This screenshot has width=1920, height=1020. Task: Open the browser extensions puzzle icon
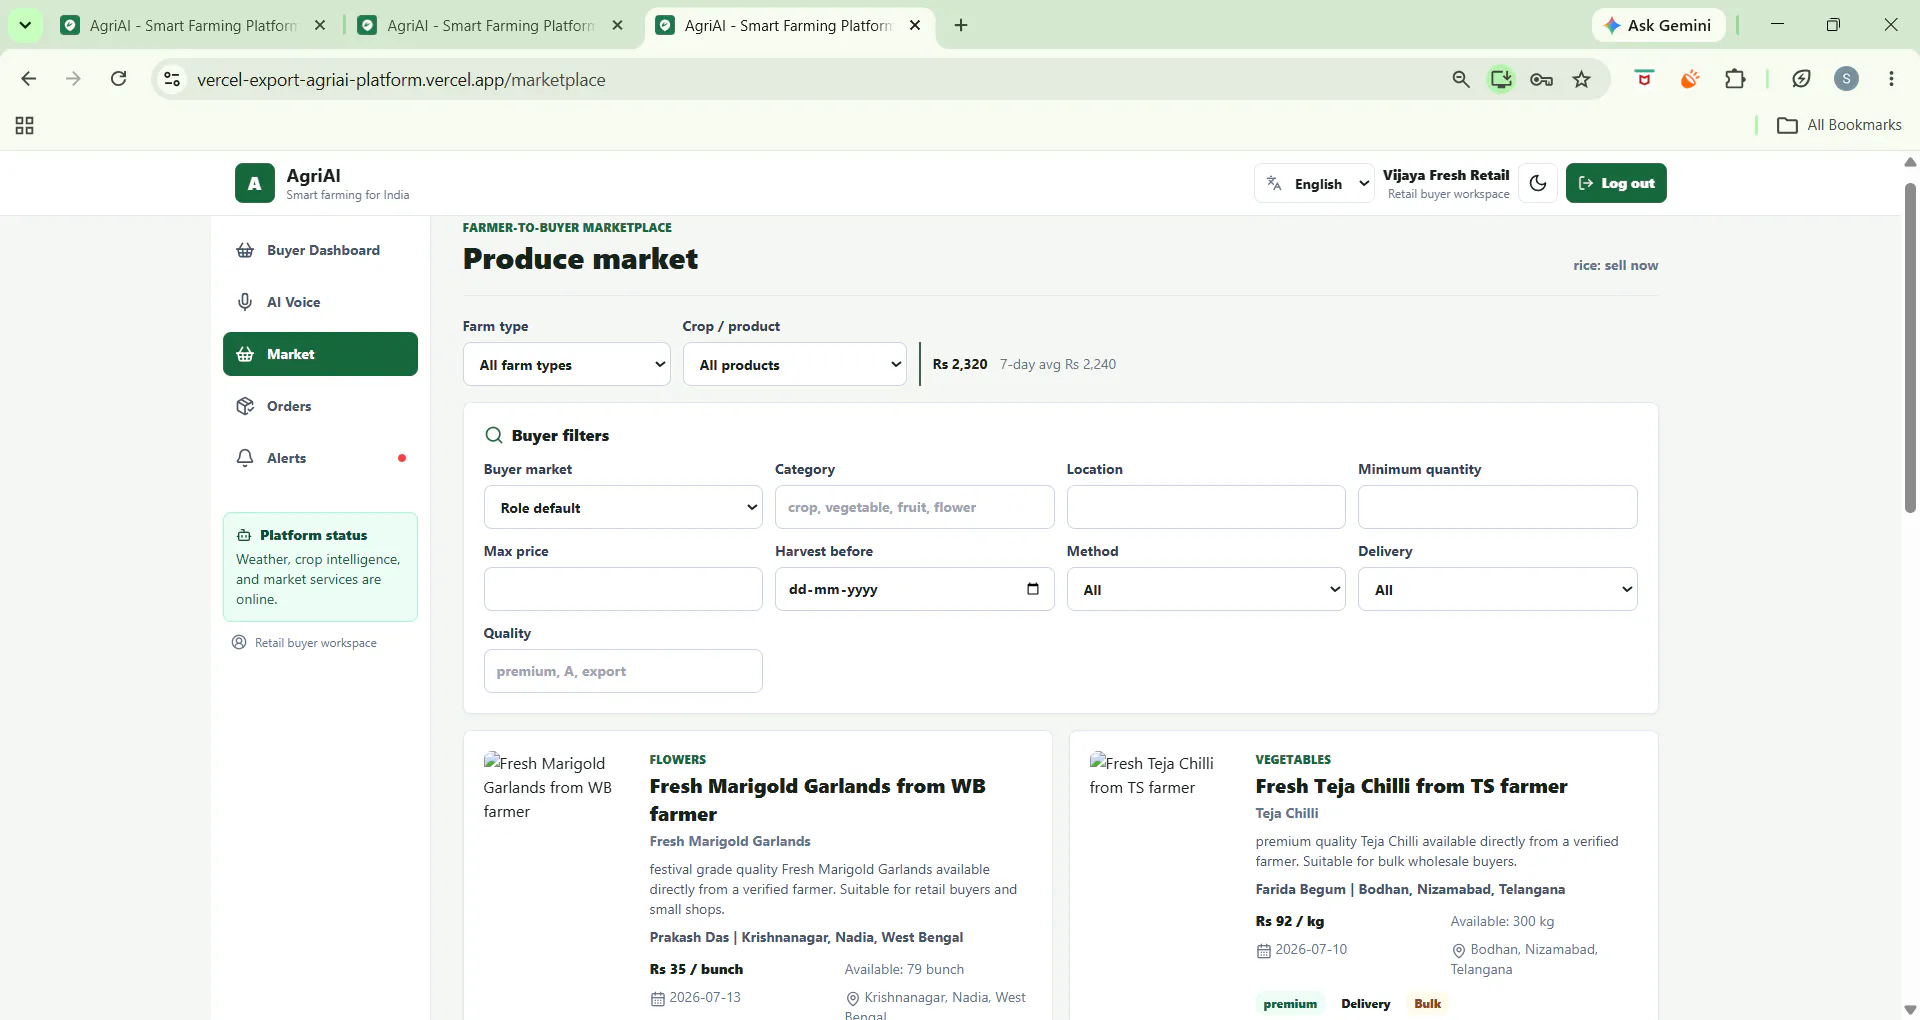coord(1735,79)
